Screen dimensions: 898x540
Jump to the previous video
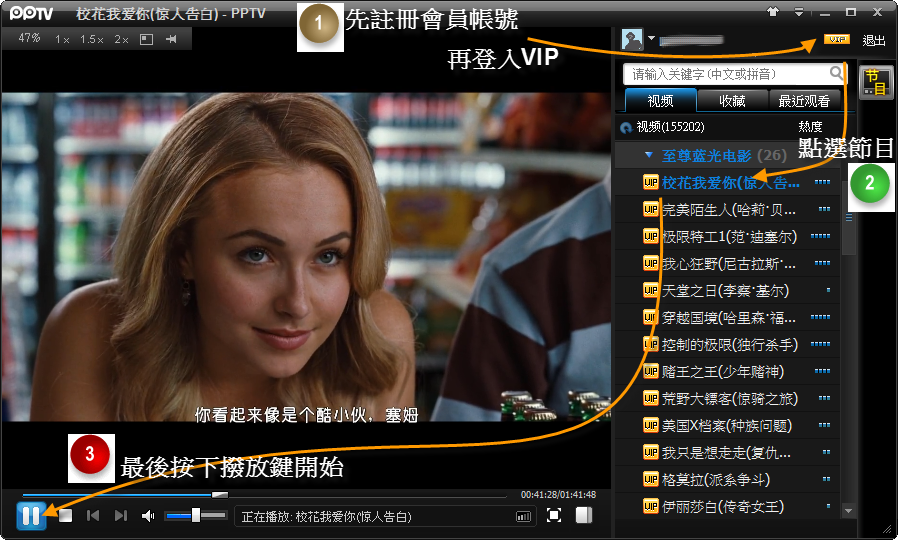click(93, 516)
